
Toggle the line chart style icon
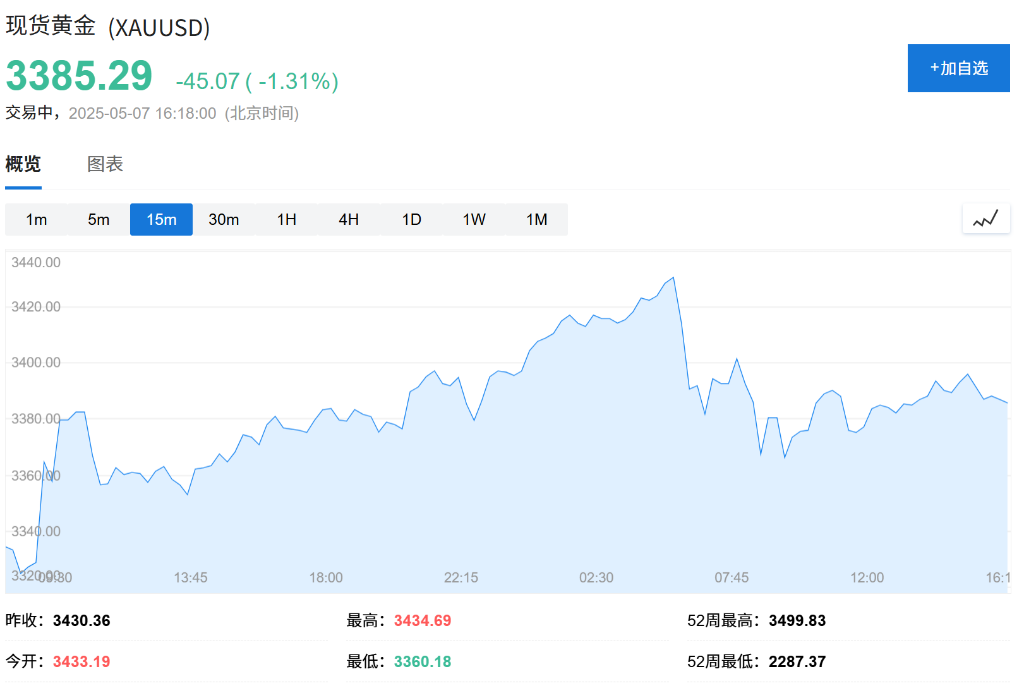pyautogui.click(x=985, y=219)
